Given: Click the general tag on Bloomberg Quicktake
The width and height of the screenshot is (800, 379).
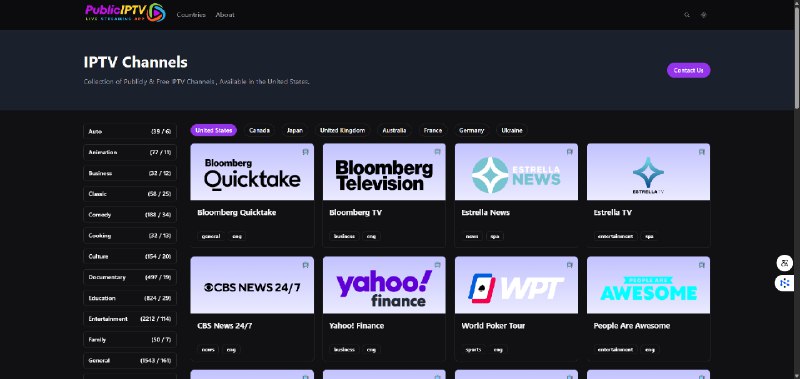Looking at the screenshot, I should coord(211,236).
